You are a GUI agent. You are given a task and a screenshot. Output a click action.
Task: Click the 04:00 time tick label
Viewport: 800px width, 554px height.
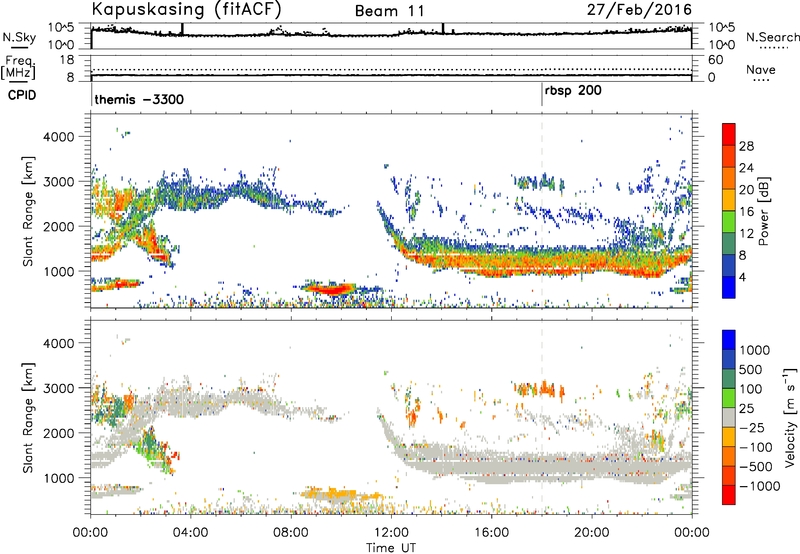191,533
